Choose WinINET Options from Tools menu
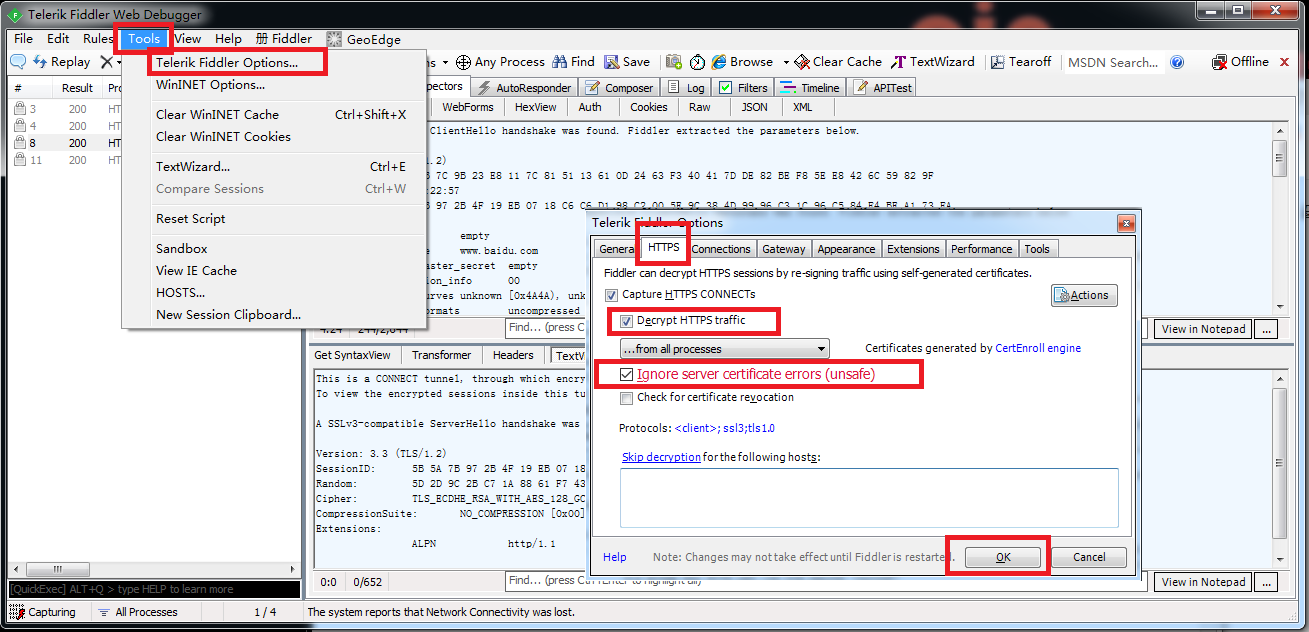Screen dimensions: 1309x632 (210, 85)
